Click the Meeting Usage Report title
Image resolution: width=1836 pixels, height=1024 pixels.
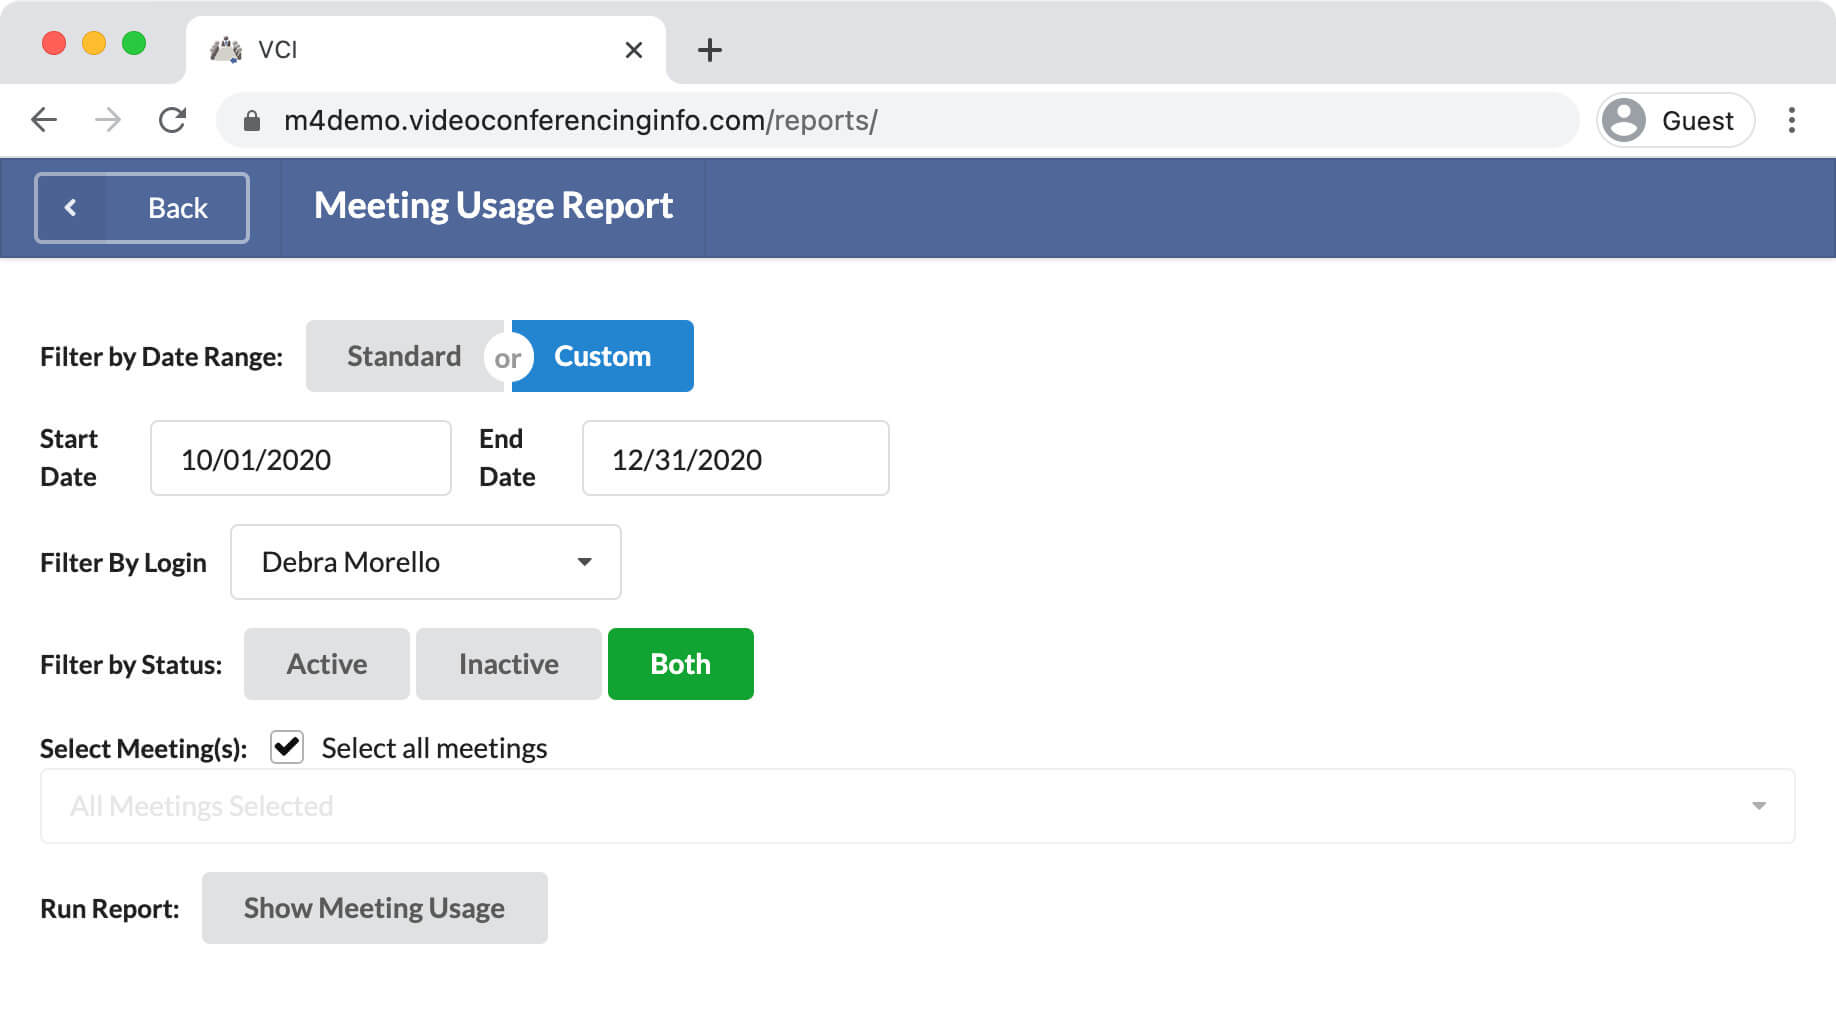coord(493,206)
